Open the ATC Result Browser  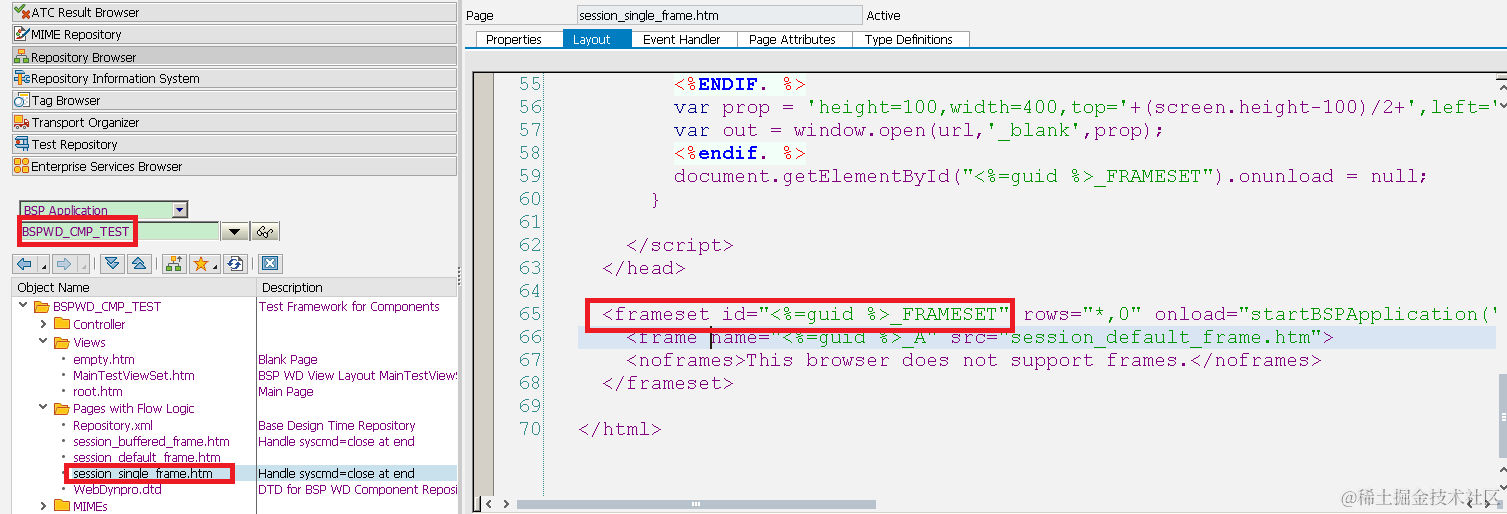tap(234, 12)
